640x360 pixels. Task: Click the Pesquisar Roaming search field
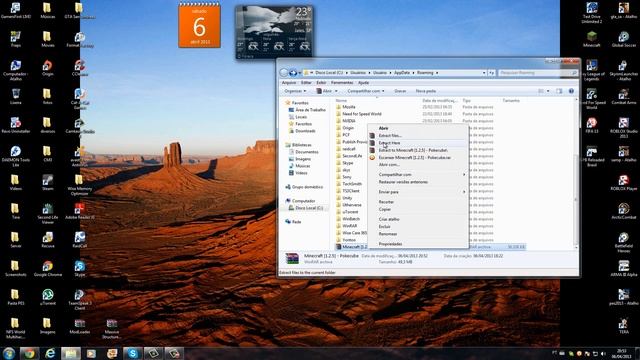[538, 73]
